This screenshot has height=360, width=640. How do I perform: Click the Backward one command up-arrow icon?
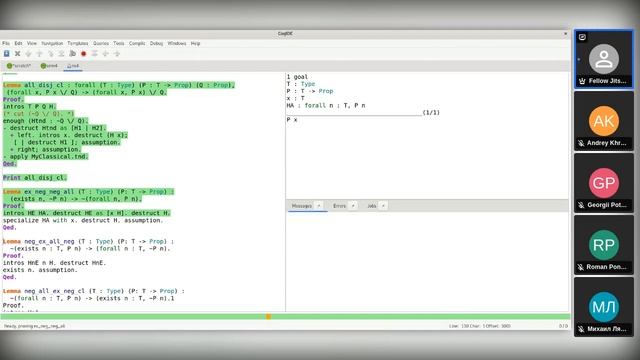pyautogui.click(x=40, y=53)
